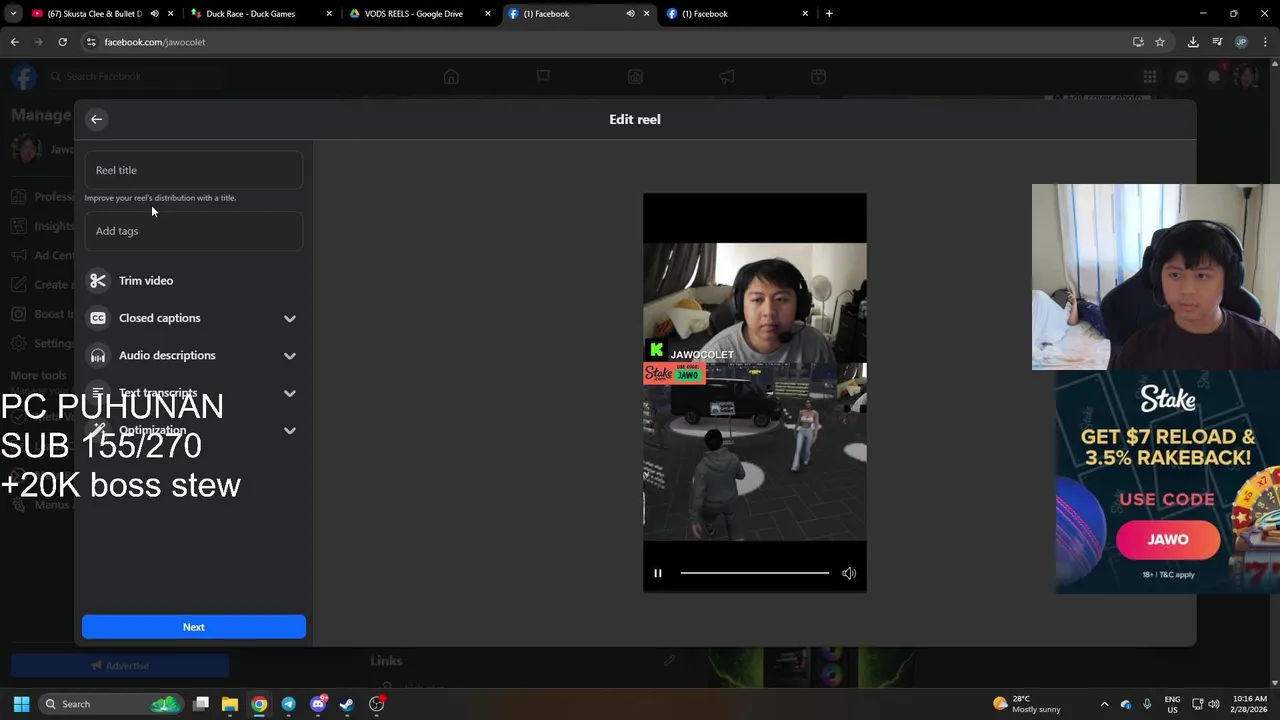This screenshot has height=720, width=1280.
Task: Open File Explorer from taskbar
Action: pos(230,704)
